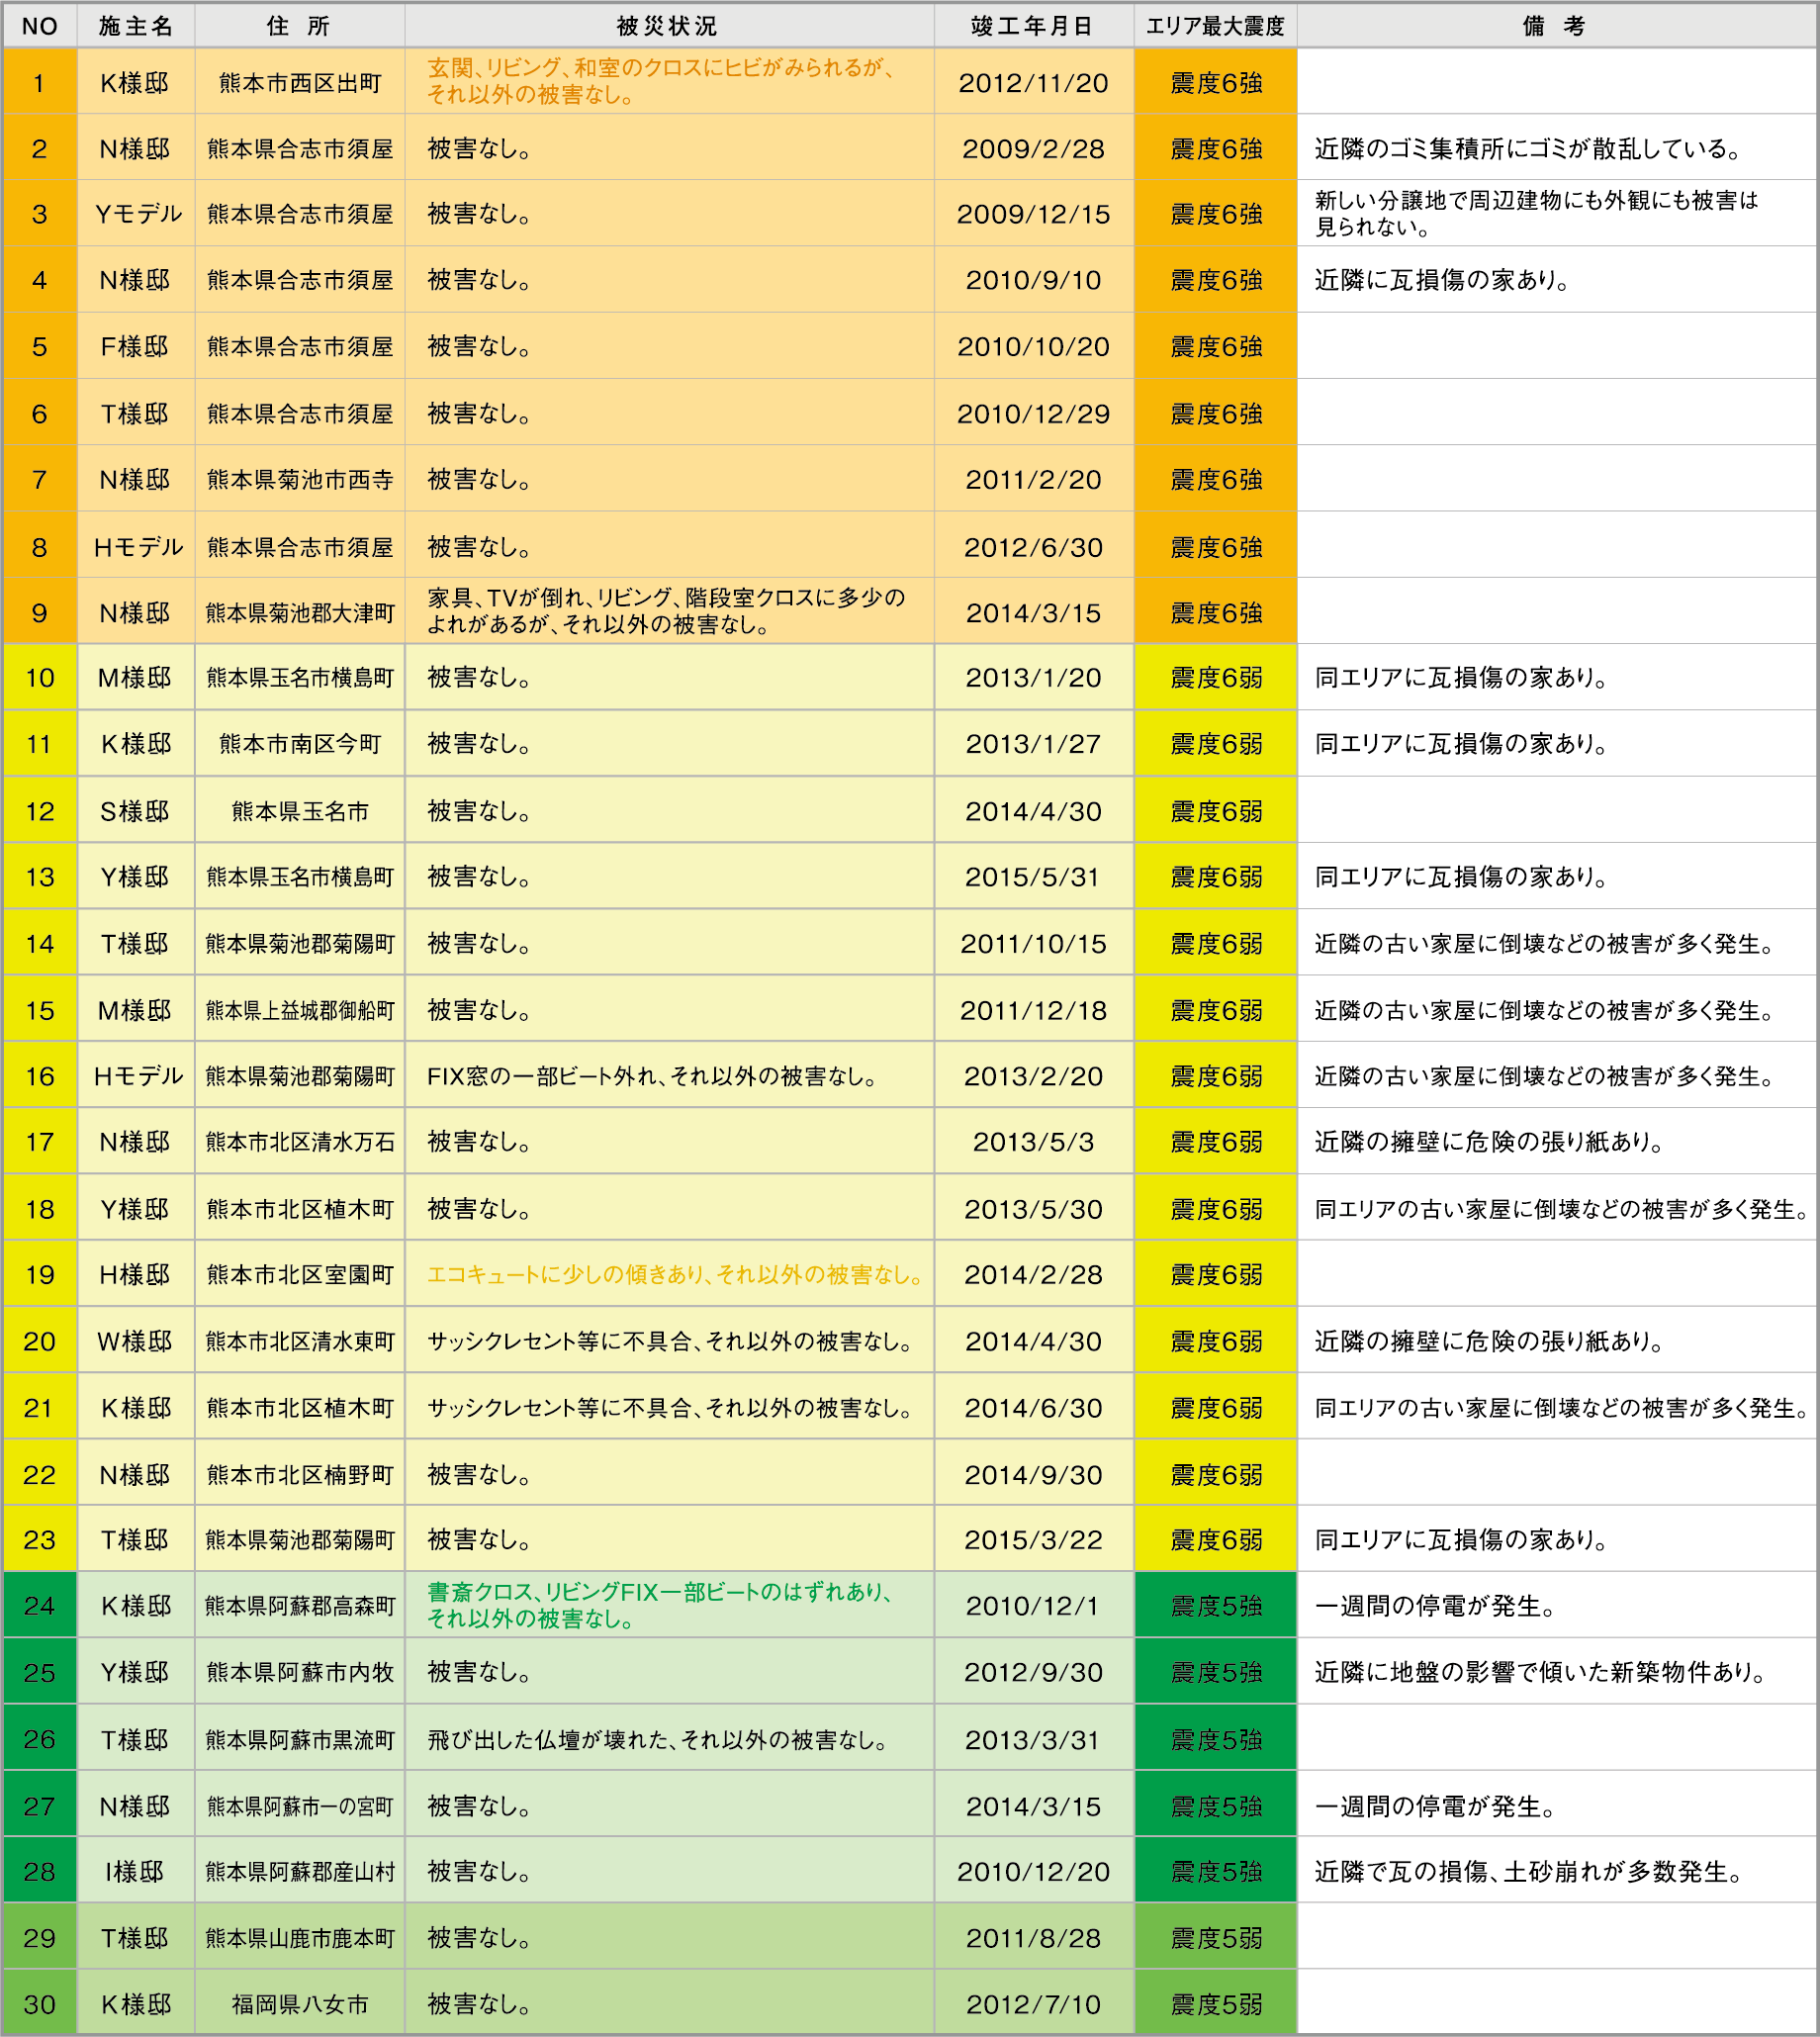Viewport: 1820px width, 2037px height.
Task: Select row number 10 cell
Action: point(40,678)
